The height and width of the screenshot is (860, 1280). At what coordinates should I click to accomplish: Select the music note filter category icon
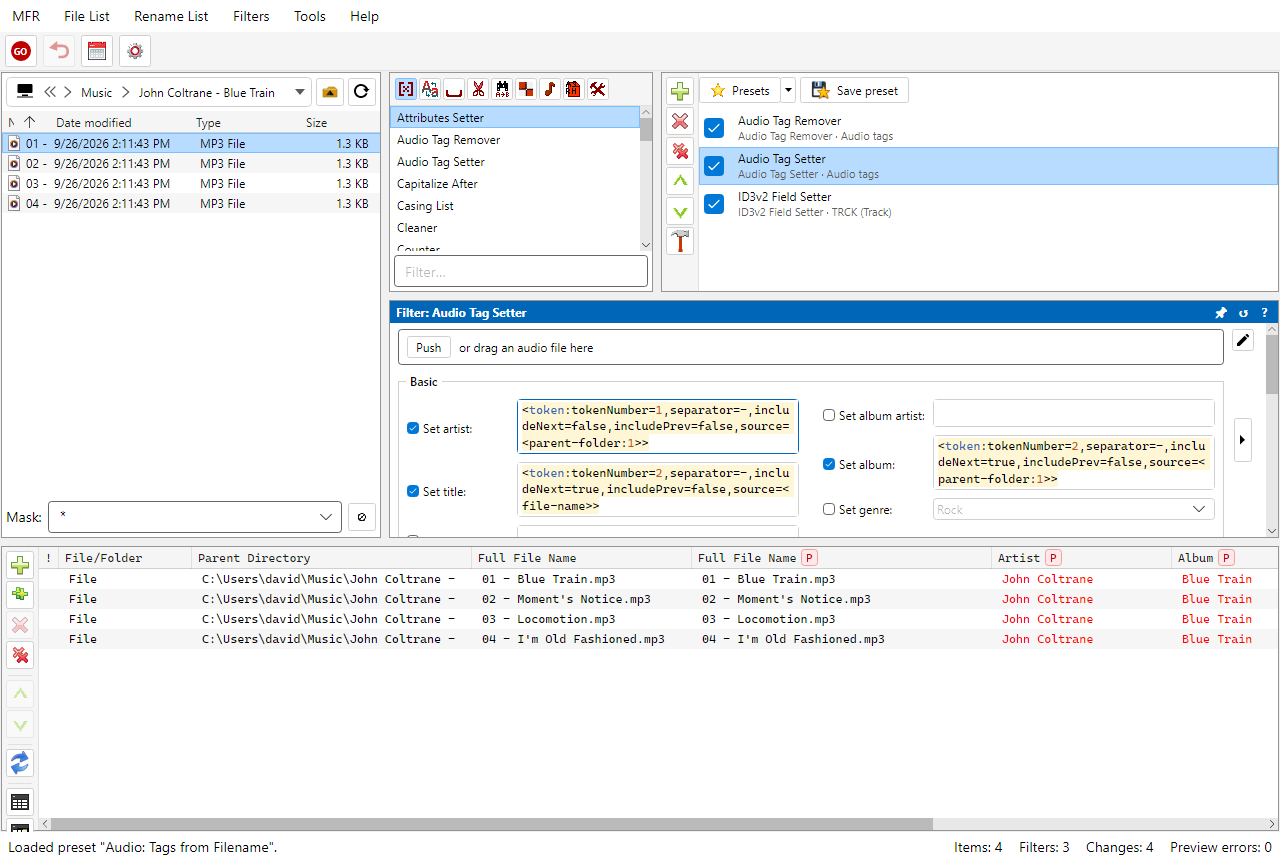coord(550,89)
